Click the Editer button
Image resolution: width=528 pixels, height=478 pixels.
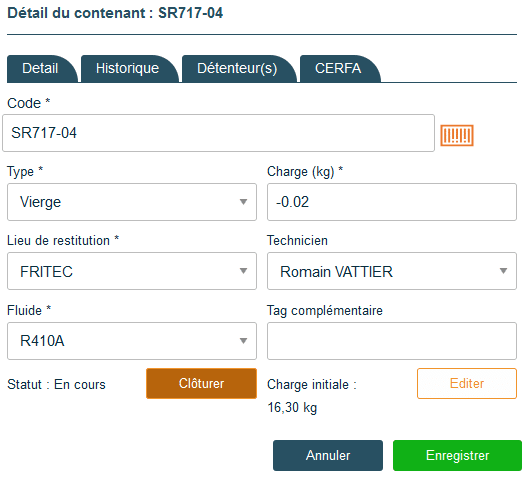point(467,383)
